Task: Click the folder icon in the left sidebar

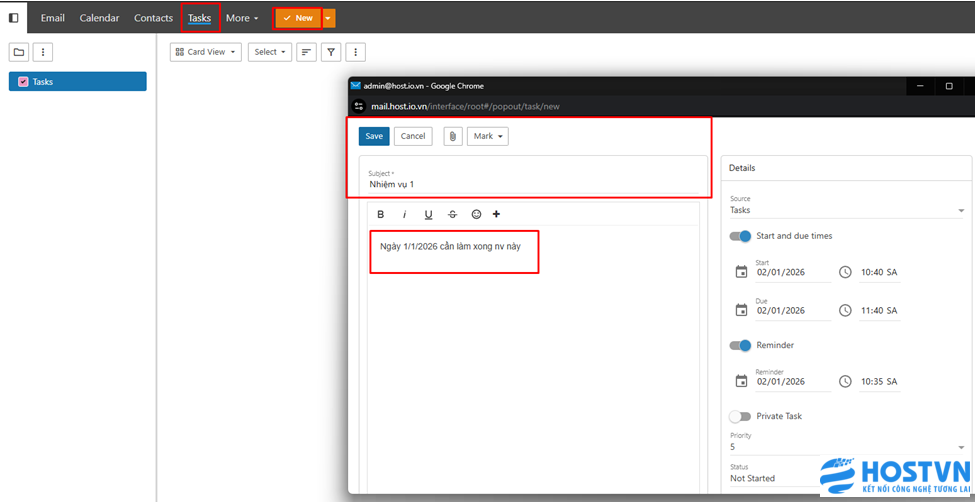Action: pos(19,52)
